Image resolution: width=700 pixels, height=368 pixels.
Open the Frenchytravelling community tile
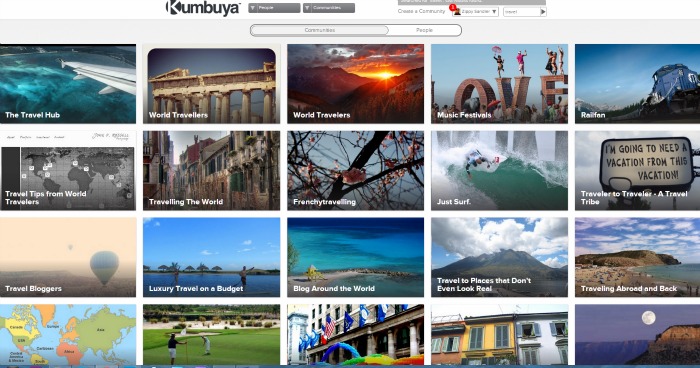pos(355,170)
